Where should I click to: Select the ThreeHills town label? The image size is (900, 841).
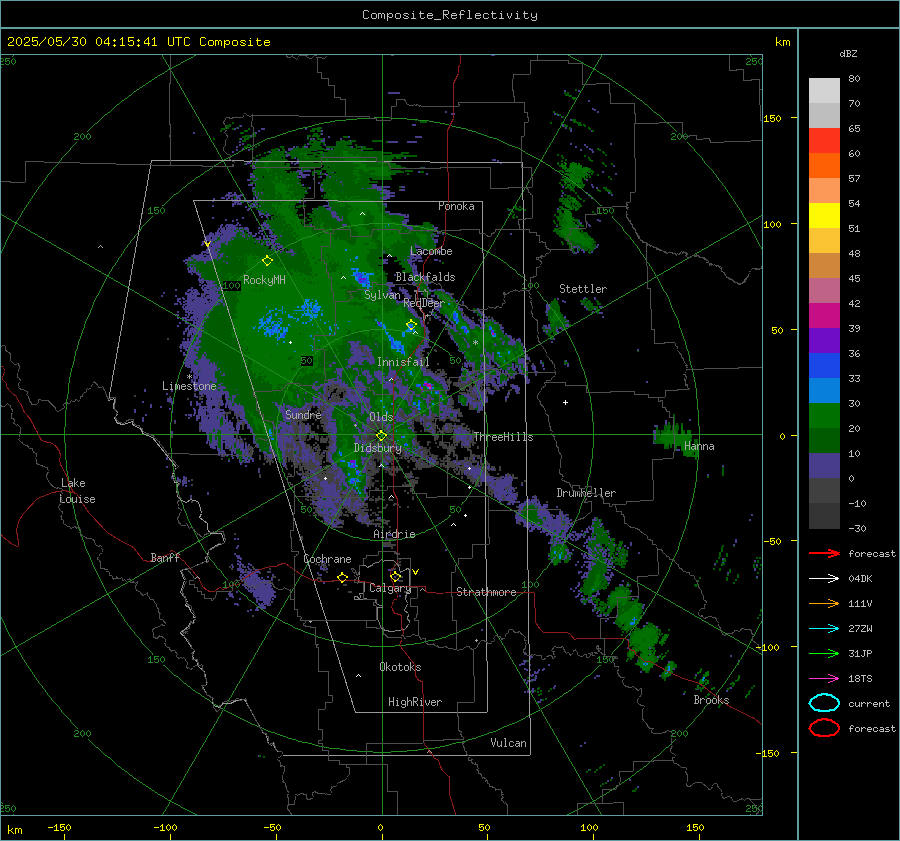point(503,437)
